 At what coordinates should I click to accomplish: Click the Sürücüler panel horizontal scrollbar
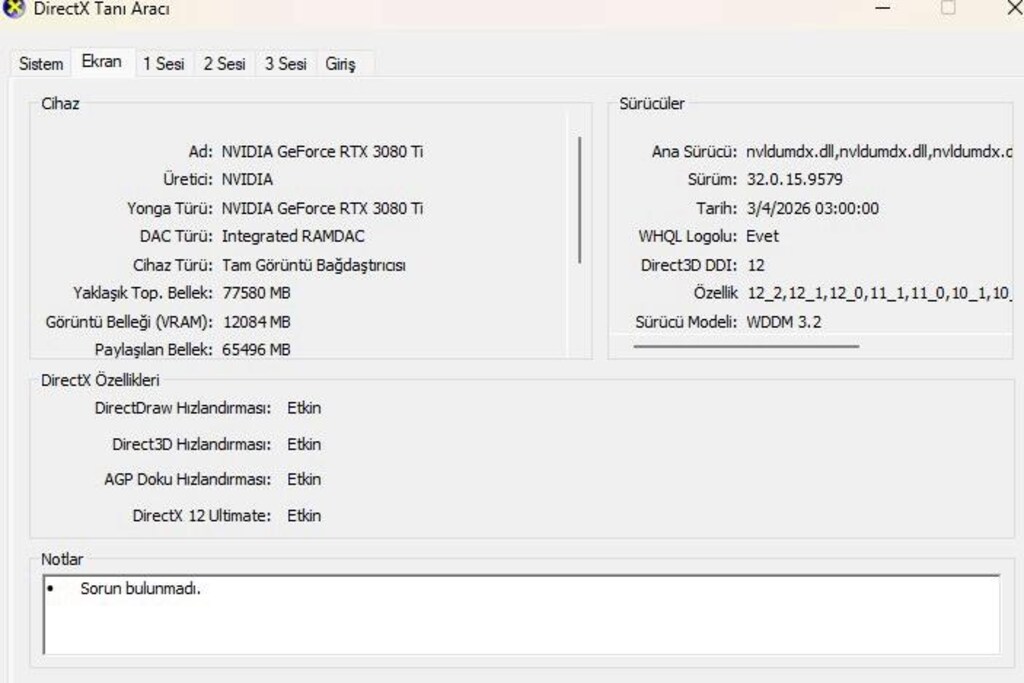tap(746, 346)
